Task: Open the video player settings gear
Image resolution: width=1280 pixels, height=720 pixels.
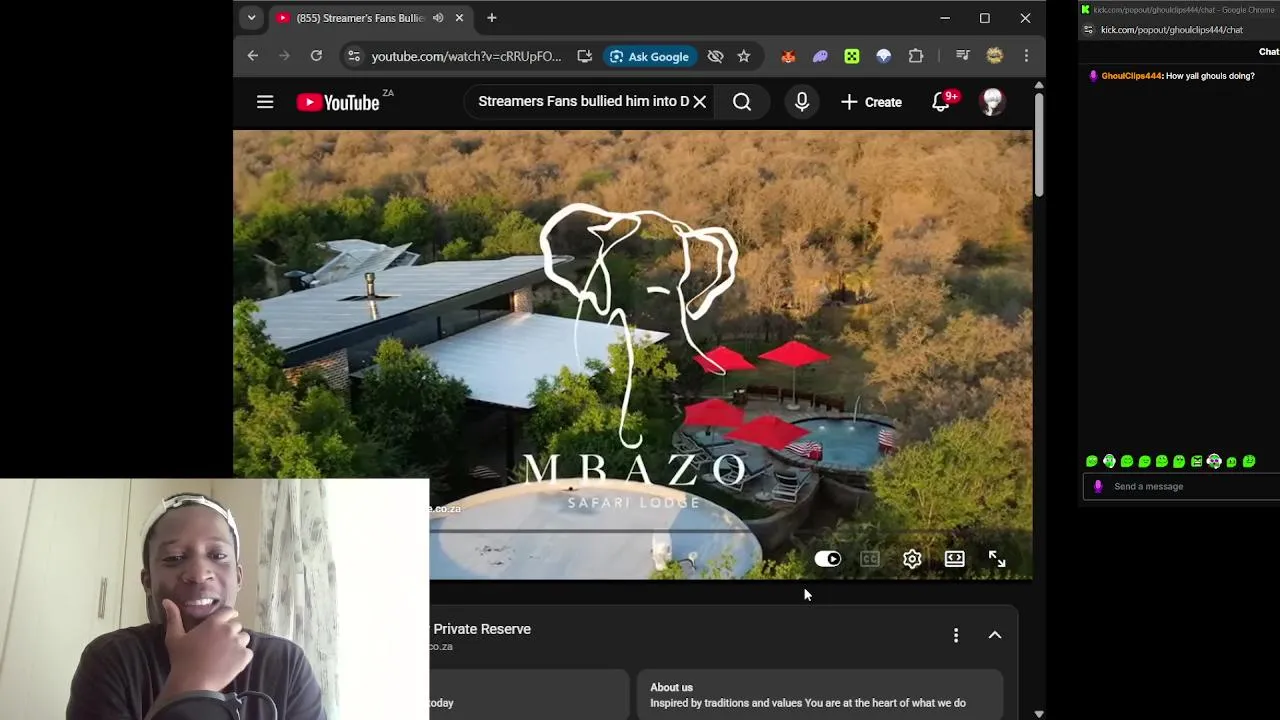Action: coord(912,559)
